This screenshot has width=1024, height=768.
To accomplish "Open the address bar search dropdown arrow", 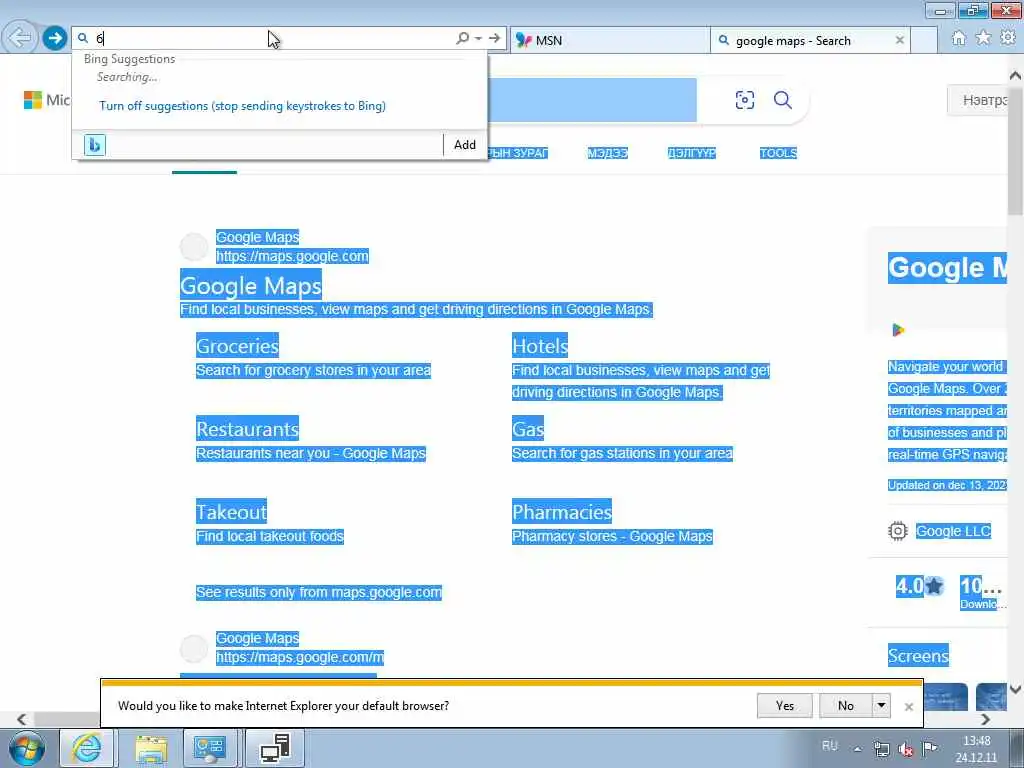I will [479, 39].
